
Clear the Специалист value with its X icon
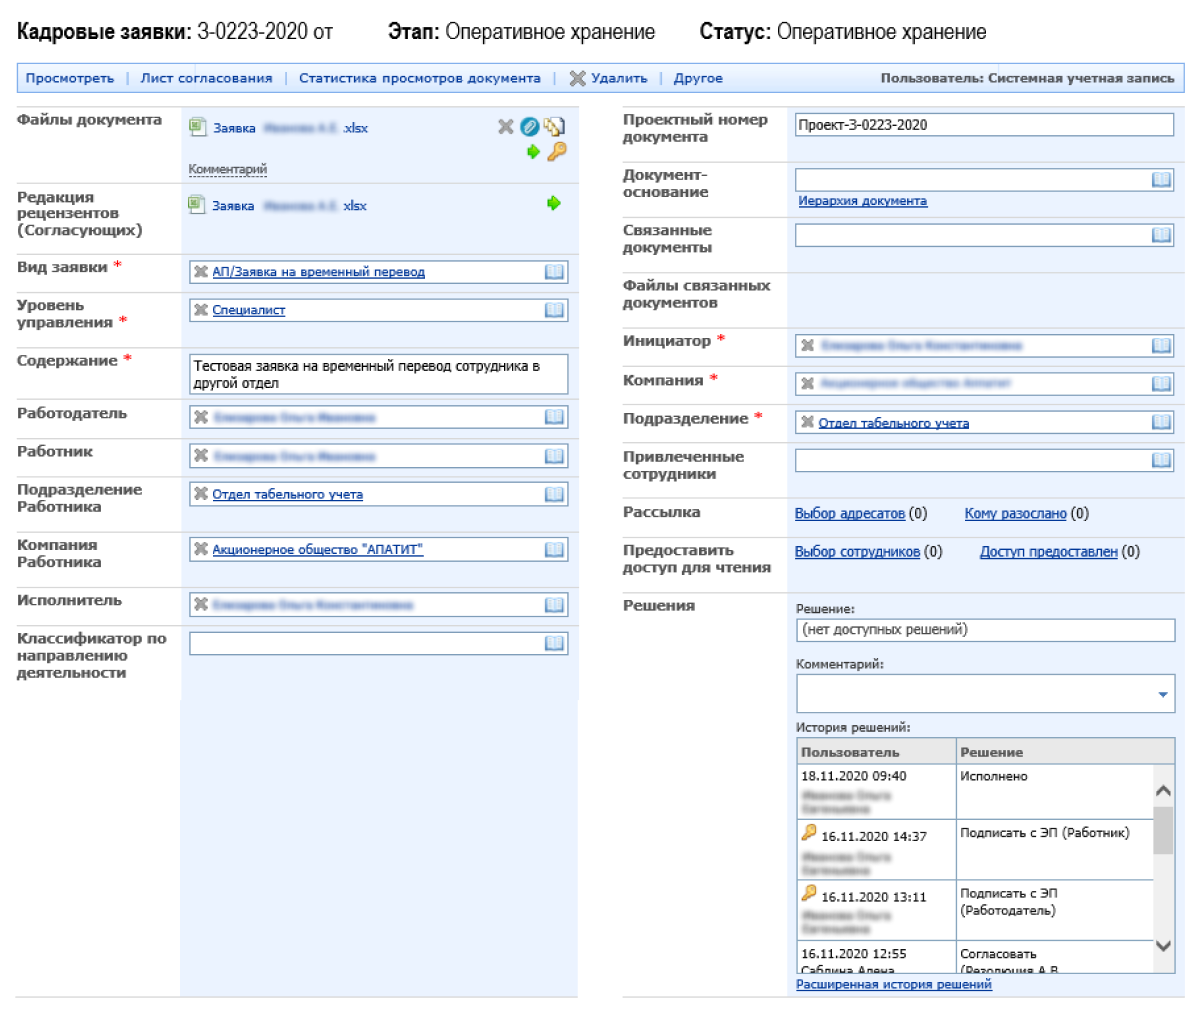[x=201, y=310]
